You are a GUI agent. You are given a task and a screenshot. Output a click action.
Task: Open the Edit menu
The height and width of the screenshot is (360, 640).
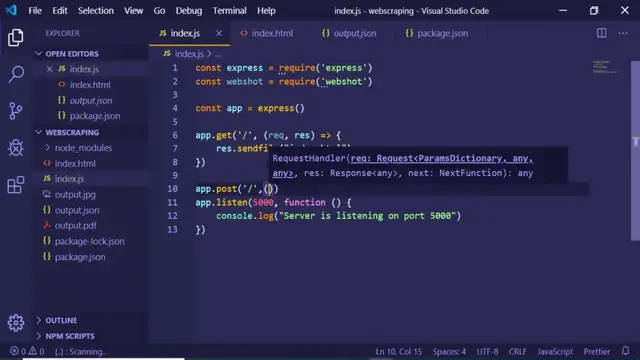coord(60,11)
